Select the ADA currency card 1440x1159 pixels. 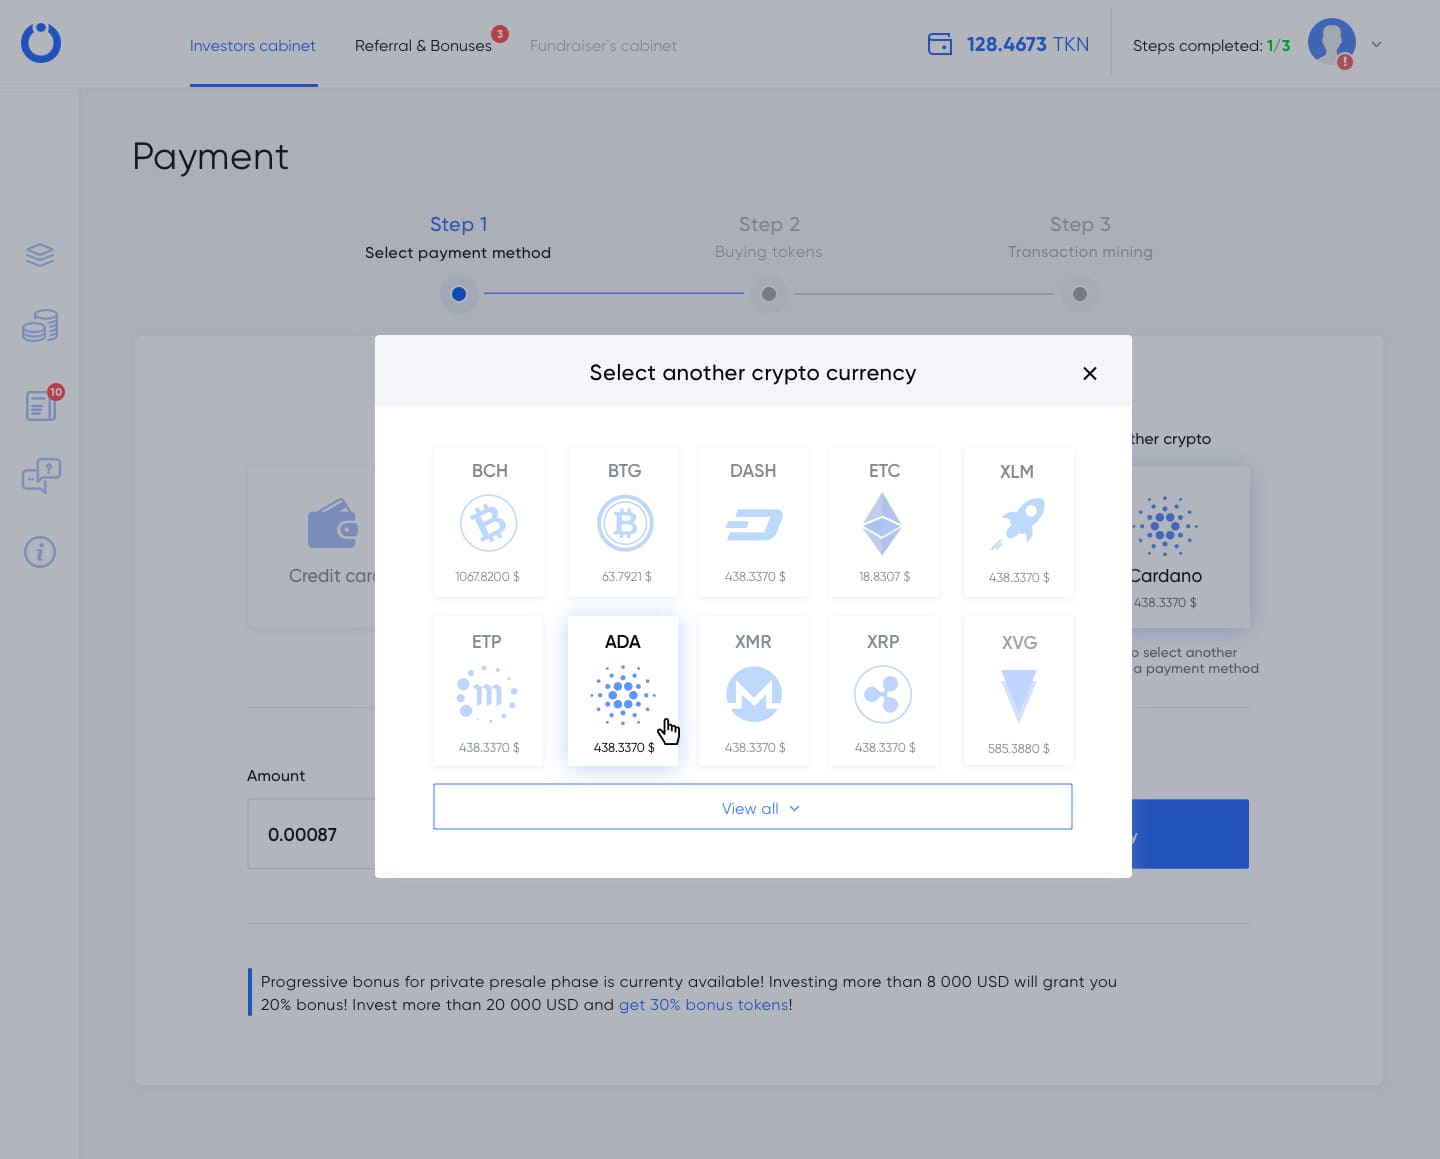pyautogui.click(x=623, y=691)
